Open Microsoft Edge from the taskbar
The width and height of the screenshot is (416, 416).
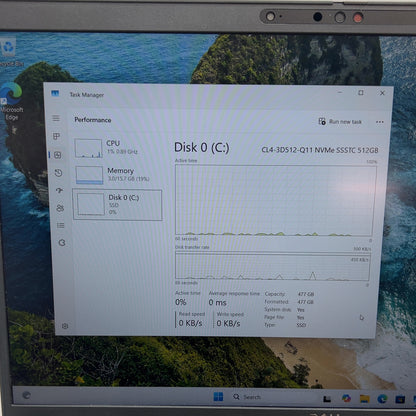tap(382, 399)
